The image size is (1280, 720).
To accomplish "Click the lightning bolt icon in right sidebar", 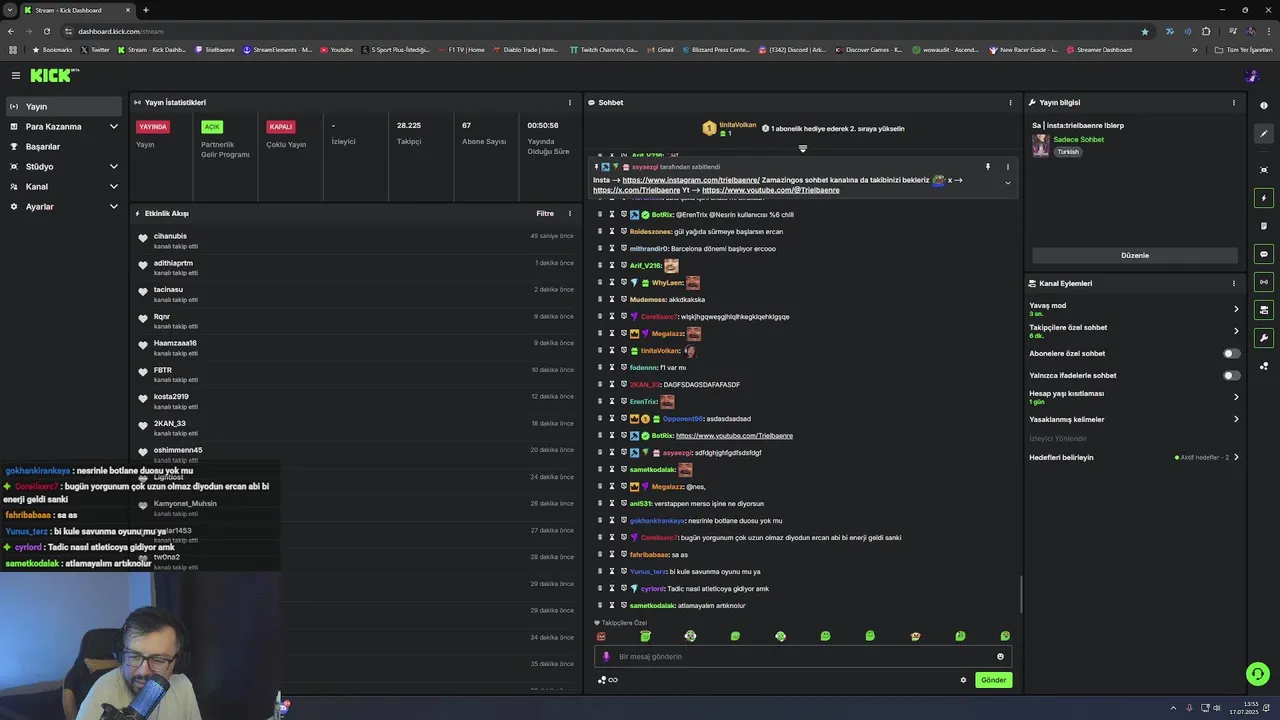I will (1264, 198).
